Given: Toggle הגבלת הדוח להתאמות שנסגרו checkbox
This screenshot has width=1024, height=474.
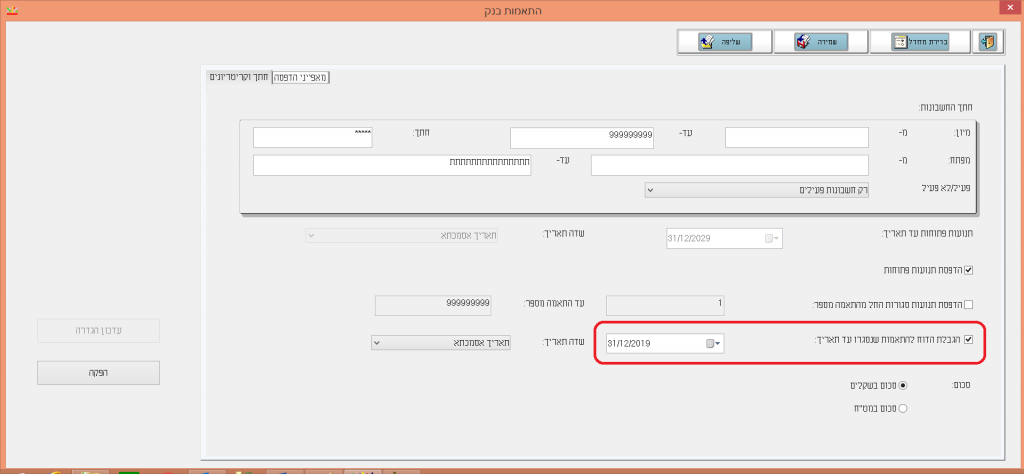Looking at the screenshot, I should point(968,340).
